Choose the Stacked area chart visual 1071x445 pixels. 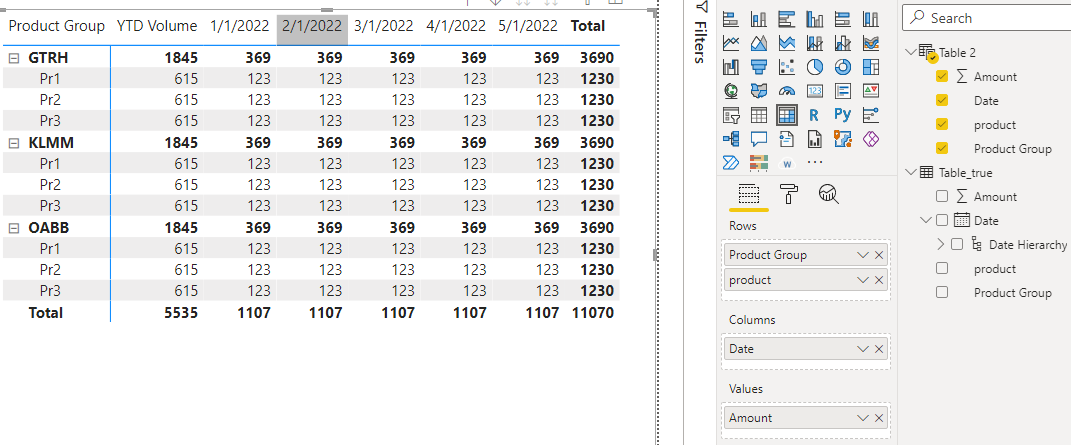[x=787, y=43]
